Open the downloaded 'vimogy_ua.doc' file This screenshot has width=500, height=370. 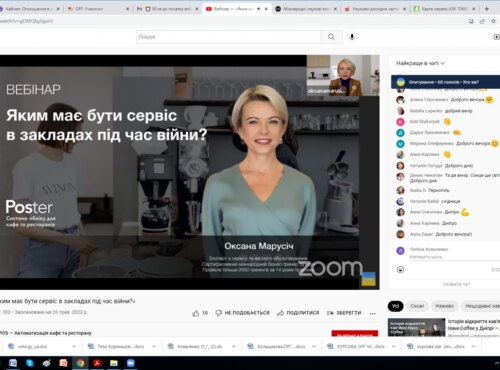point(32,347)
